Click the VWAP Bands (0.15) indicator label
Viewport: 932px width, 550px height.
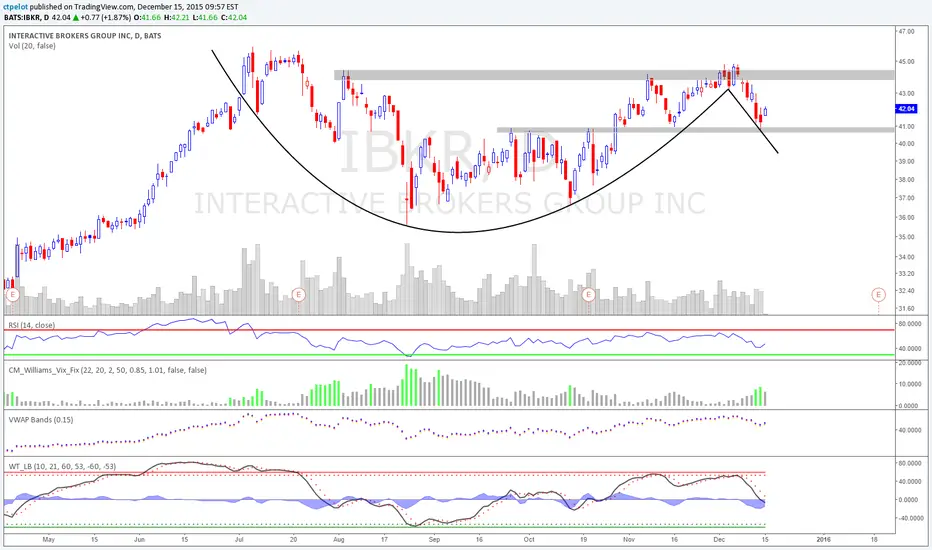click(41, 420)
